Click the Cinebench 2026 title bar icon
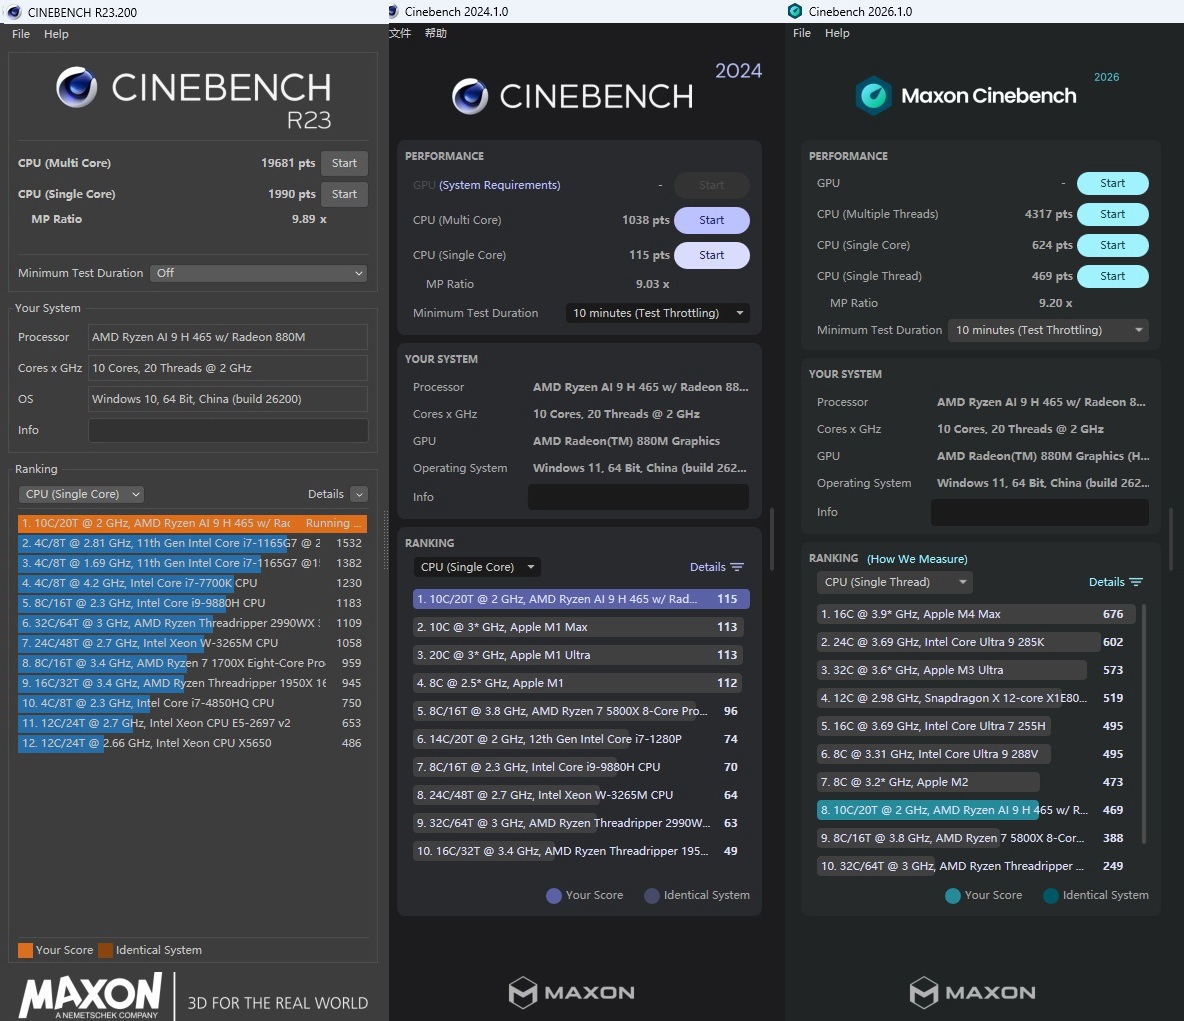The image size is (1184, 1021). (x=794, y=11)
